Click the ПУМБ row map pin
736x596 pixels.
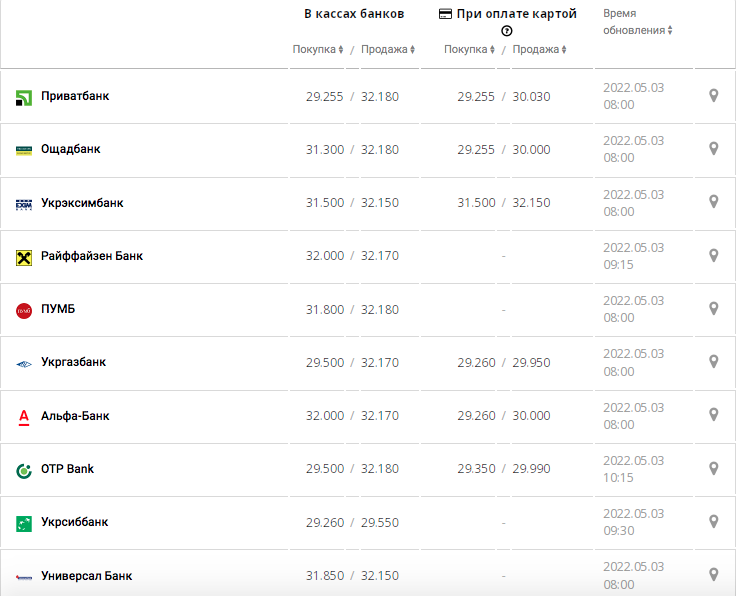[713, 309]
